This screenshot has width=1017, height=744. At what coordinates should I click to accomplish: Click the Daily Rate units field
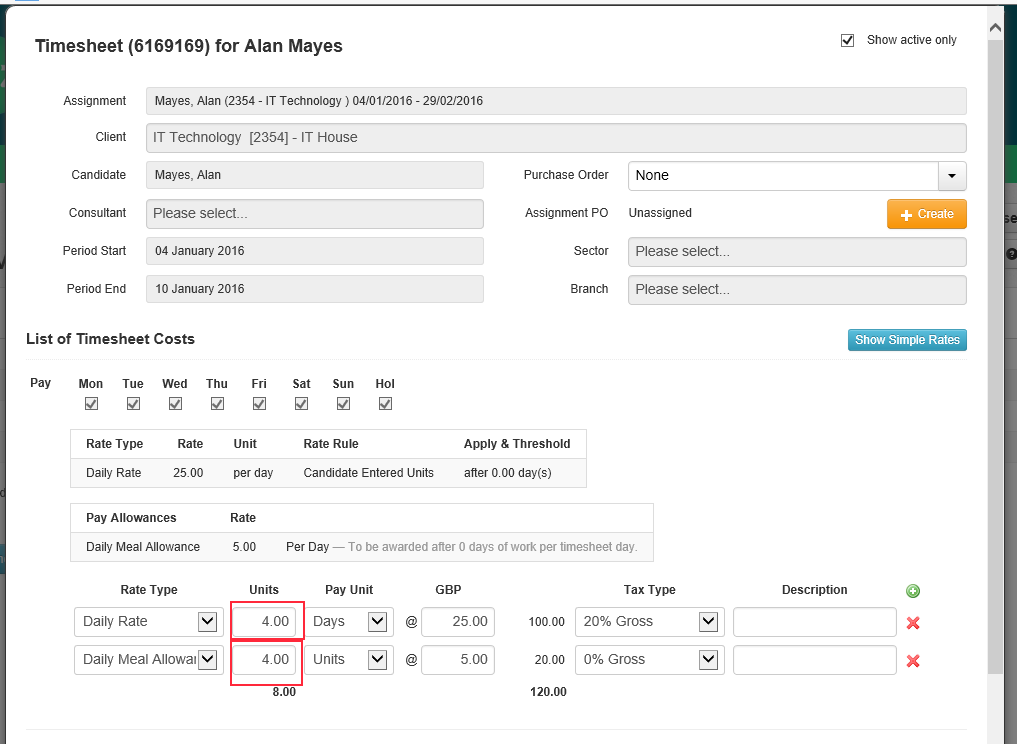[265, 622]
